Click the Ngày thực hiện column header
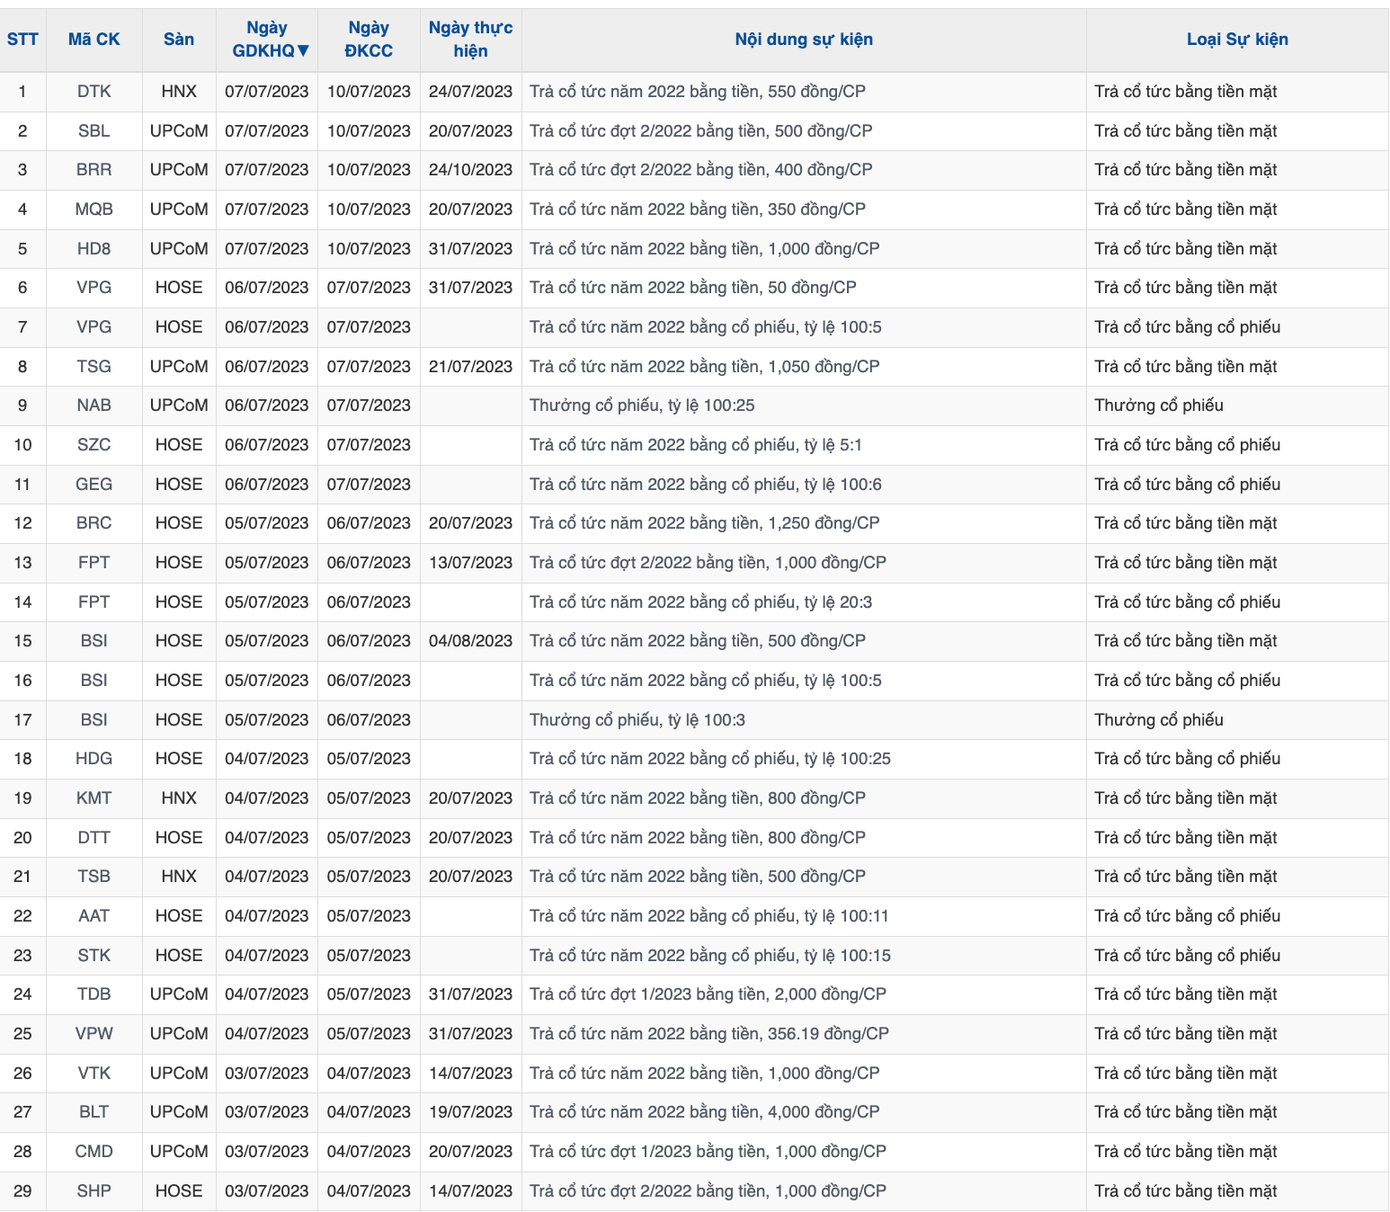1390x1212 pixels. click(x=470, y=40)
